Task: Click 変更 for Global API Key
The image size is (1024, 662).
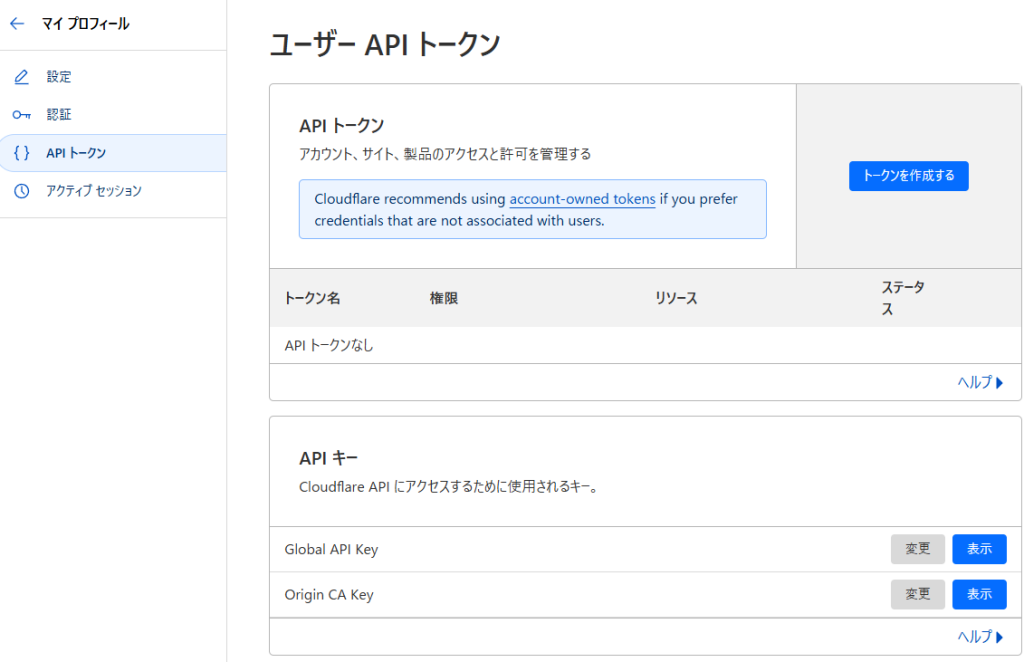Action: point(918,549)
